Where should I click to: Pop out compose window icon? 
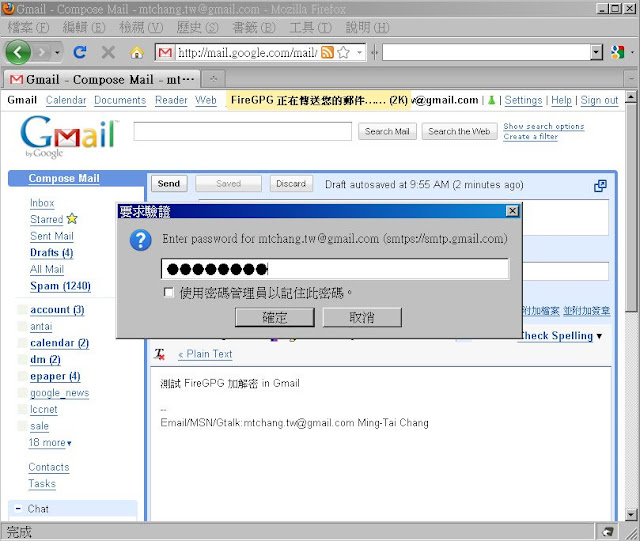click(x=600, y=186)
